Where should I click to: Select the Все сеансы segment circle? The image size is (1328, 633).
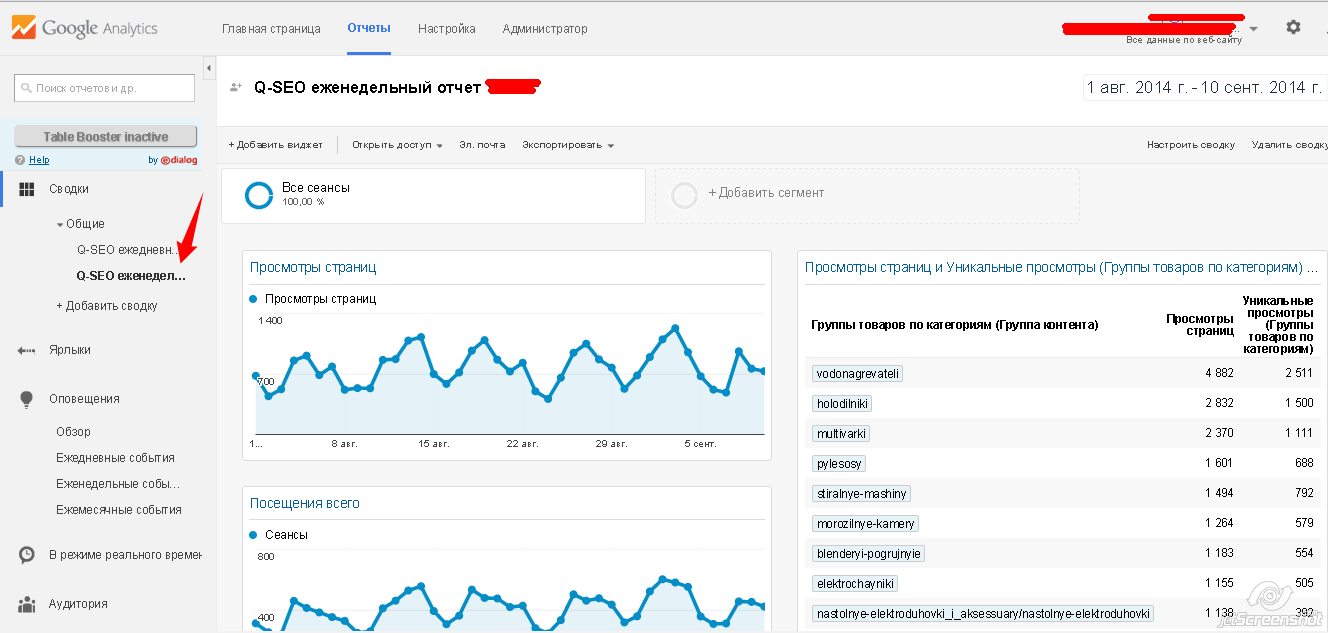[x=259, y=195]
